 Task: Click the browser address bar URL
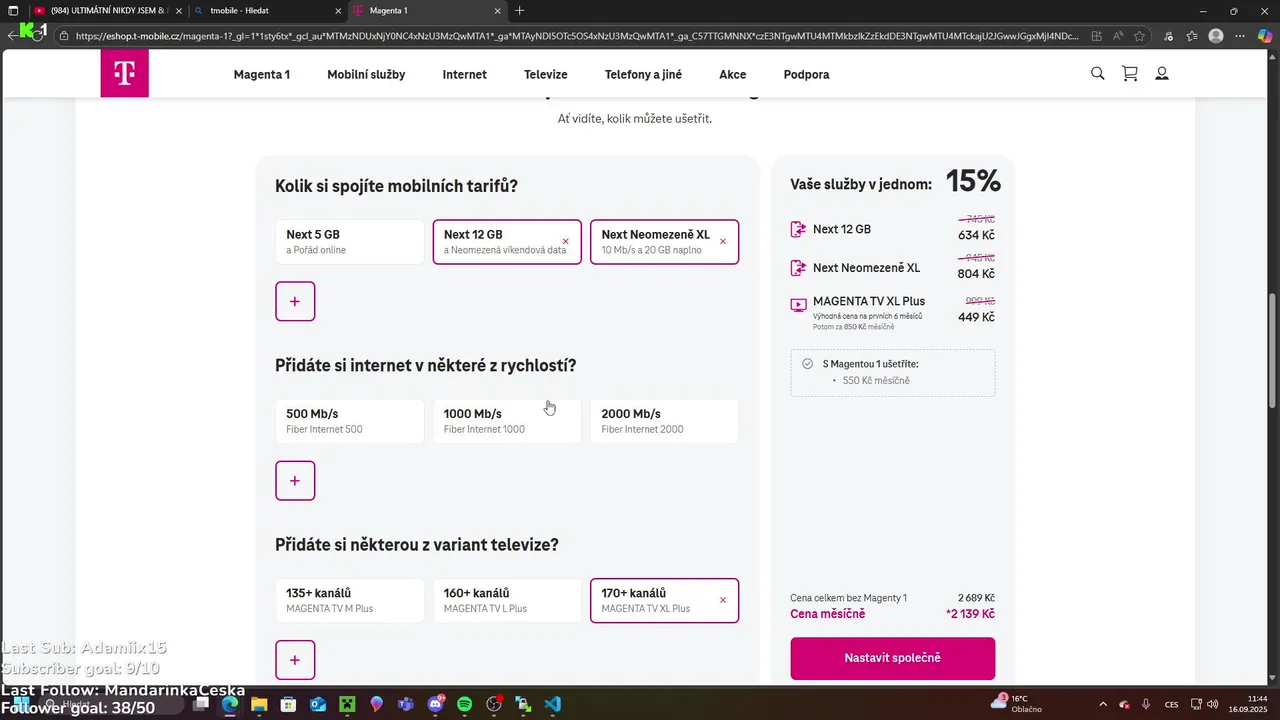click(x=577, y=36)
